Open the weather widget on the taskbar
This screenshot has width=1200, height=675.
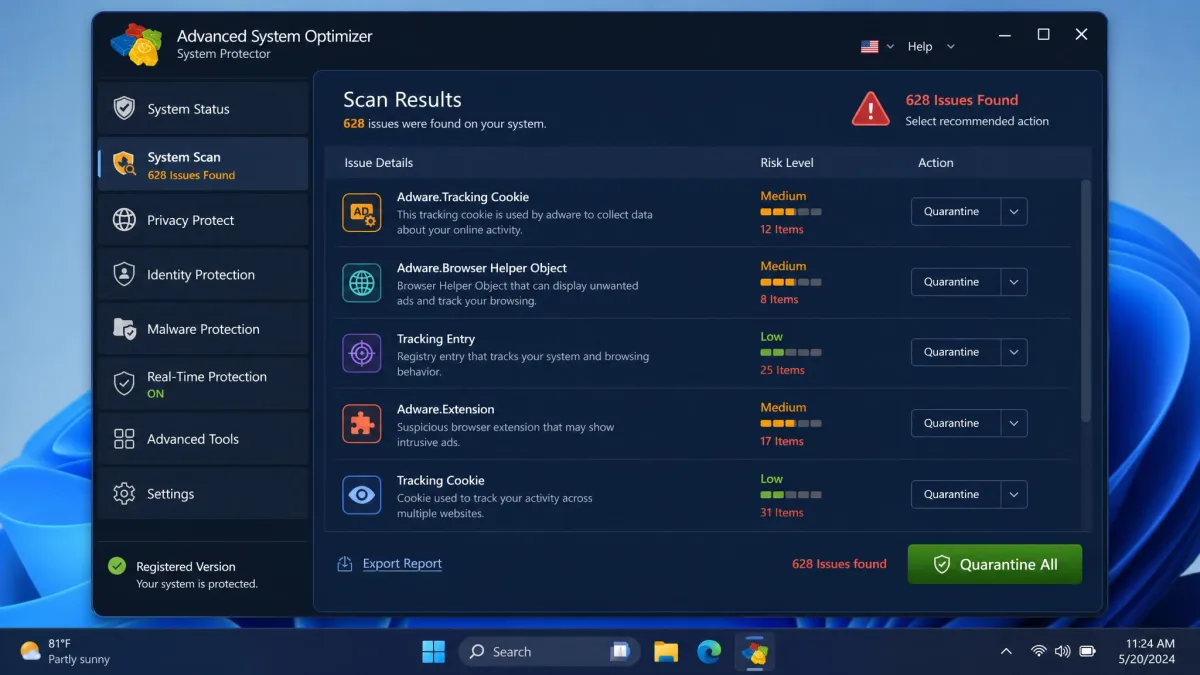click(65, 651)
